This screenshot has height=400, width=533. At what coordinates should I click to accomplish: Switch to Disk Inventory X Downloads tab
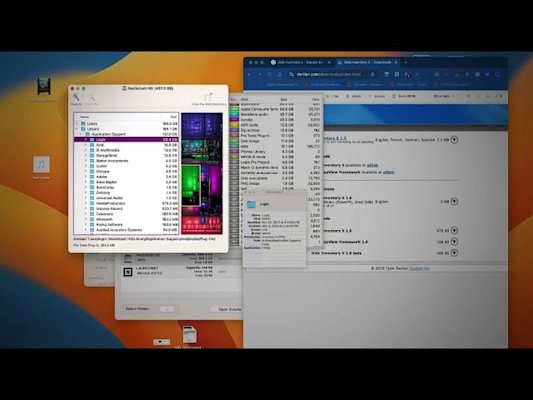(367, 62)
